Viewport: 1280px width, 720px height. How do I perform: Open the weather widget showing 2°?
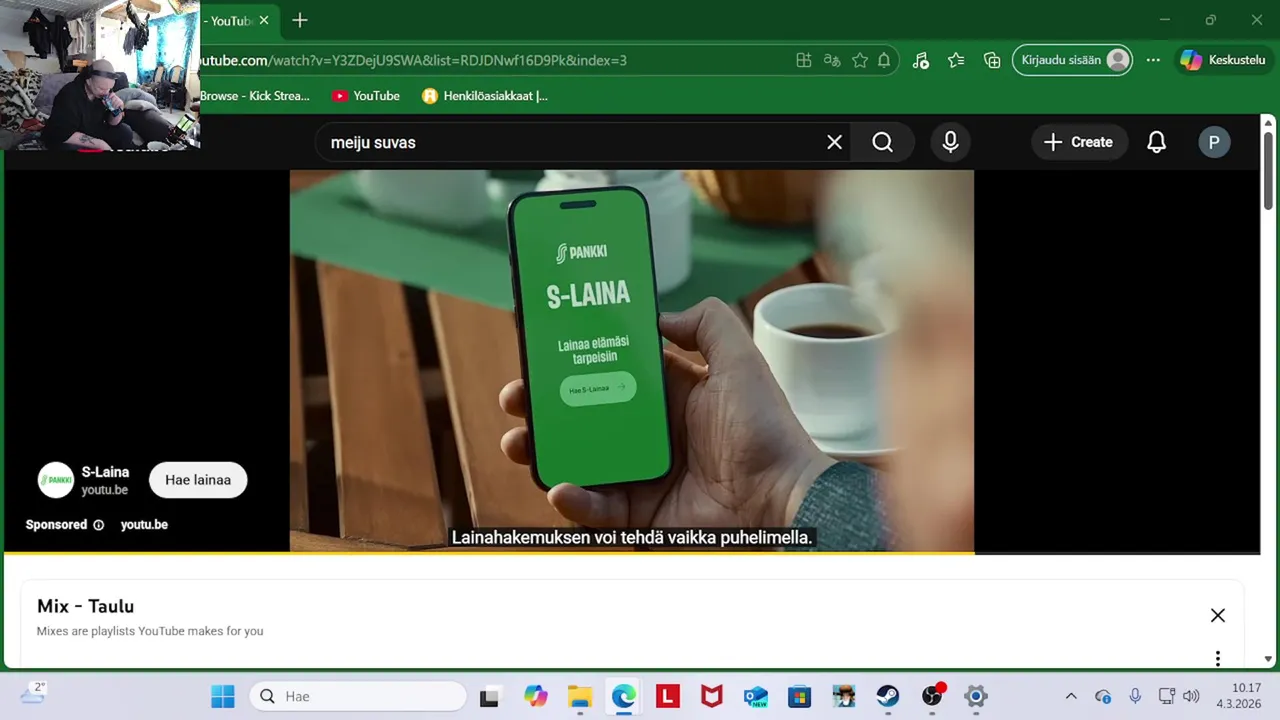tap(32, 693)
